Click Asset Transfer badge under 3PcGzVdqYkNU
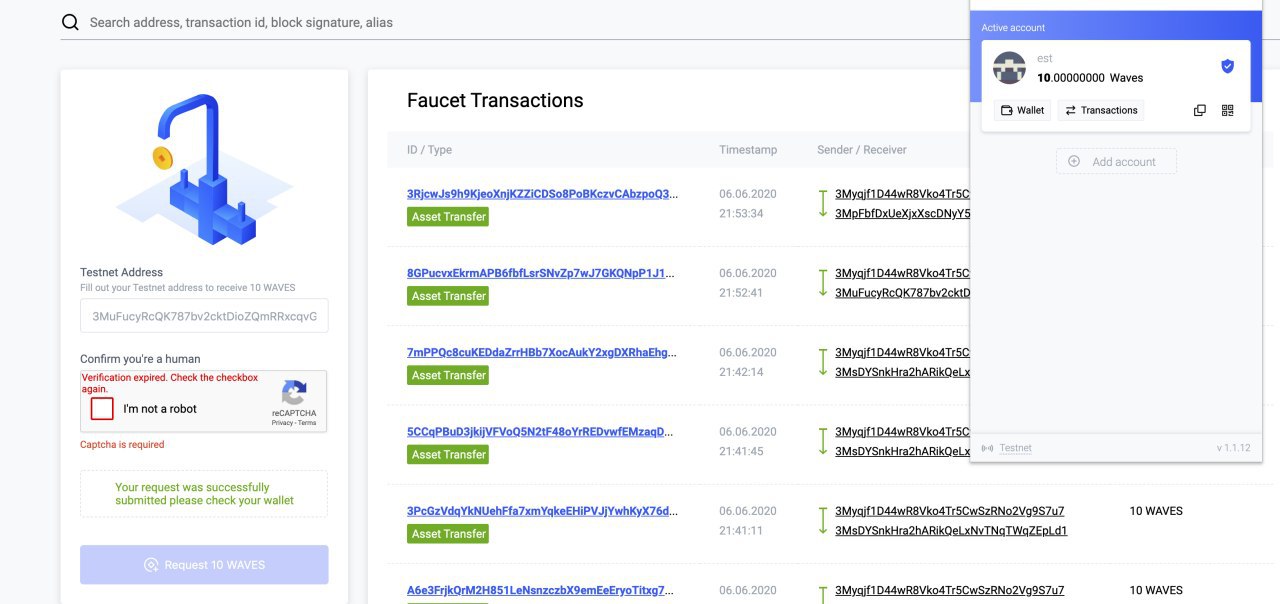The height and width of the screenshot is (604, 1280). click(x=448, y=534)
